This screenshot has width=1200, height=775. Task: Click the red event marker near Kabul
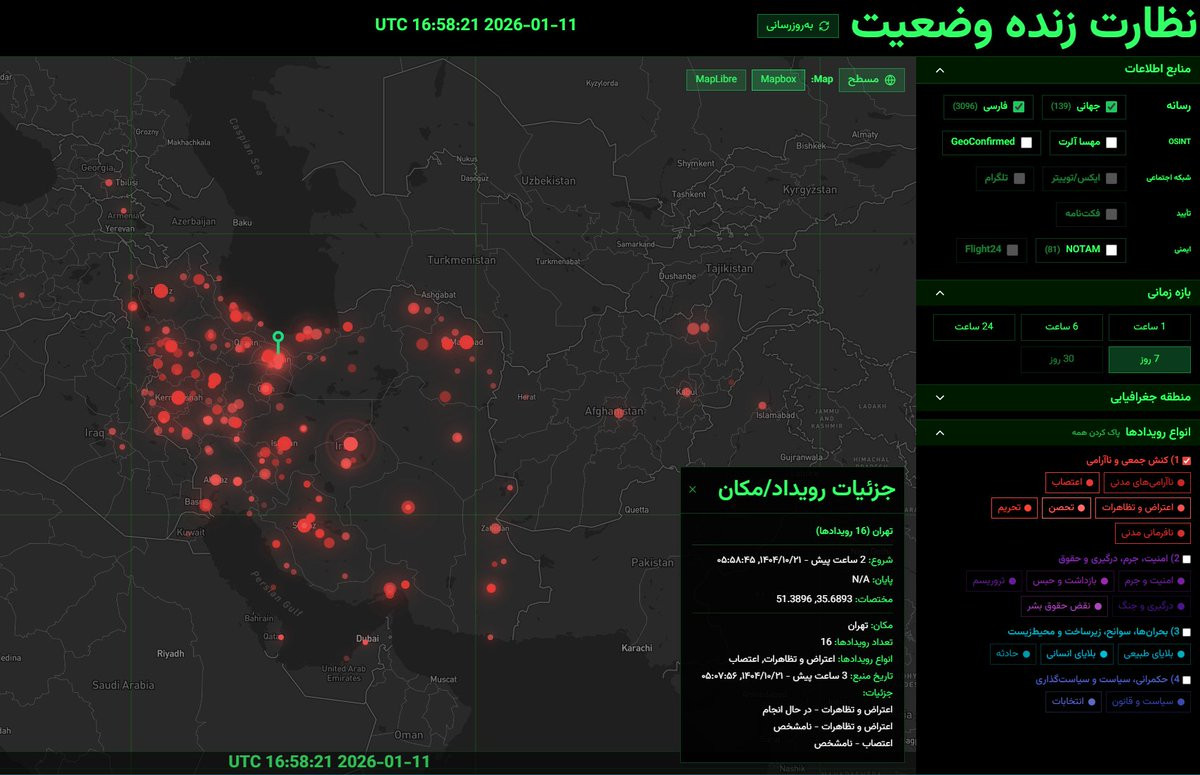687,392
